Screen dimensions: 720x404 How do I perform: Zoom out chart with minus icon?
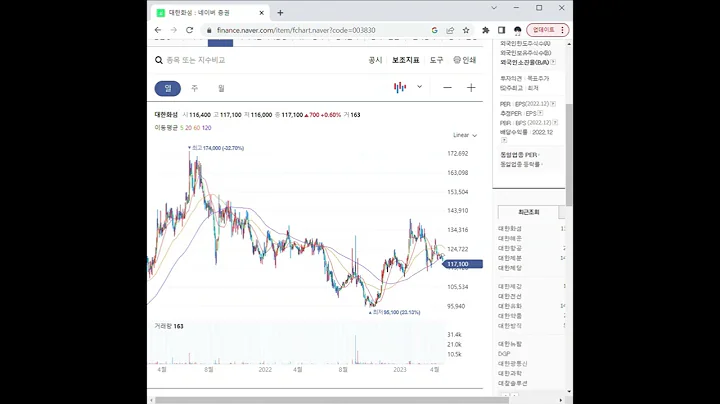pos(447,88)
